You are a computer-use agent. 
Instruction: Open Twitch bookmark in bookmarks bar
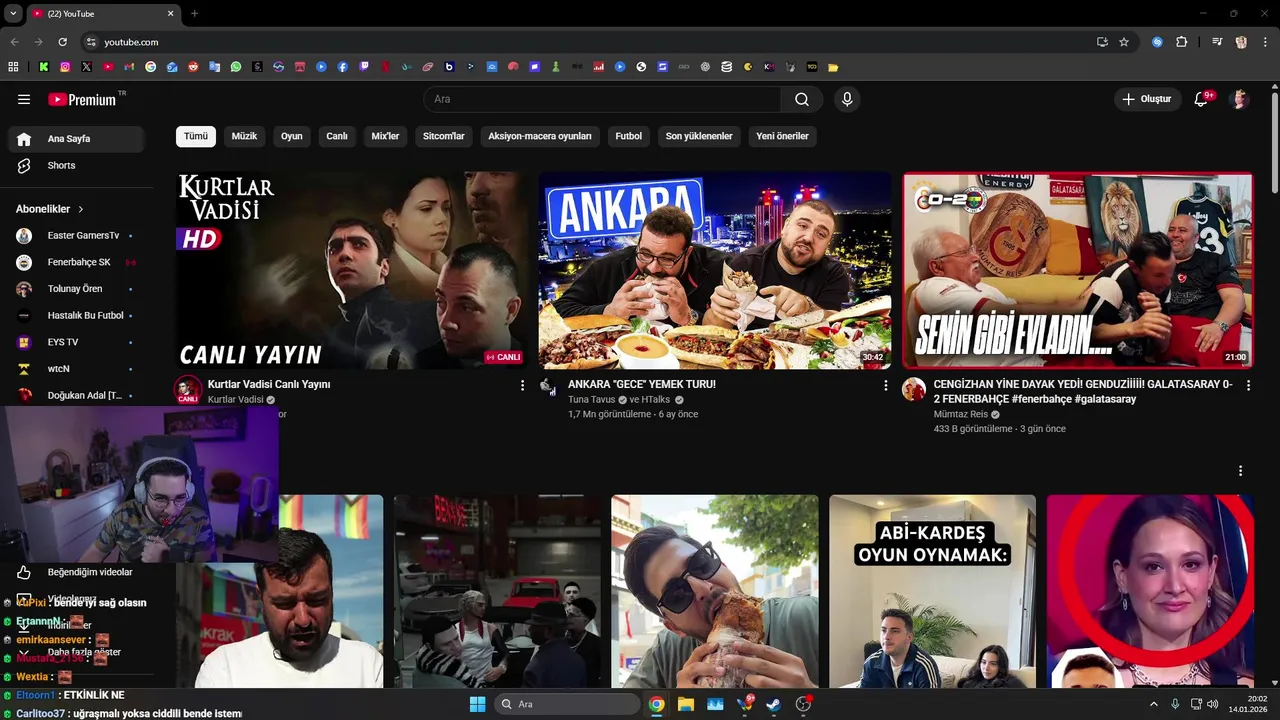[x=364, y=67]
